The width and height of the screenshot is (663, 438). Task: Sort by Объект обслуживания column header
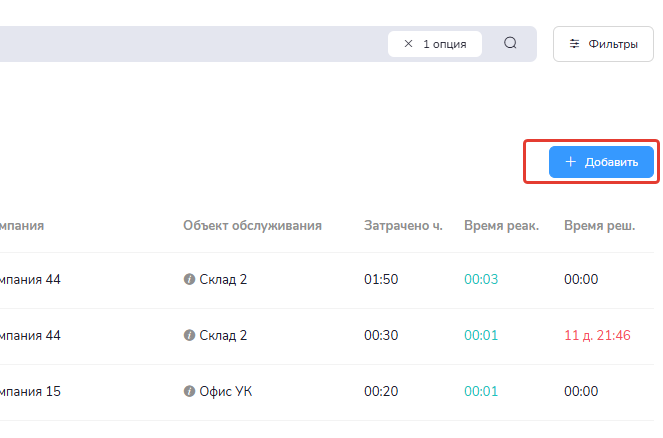coord(252,225)
